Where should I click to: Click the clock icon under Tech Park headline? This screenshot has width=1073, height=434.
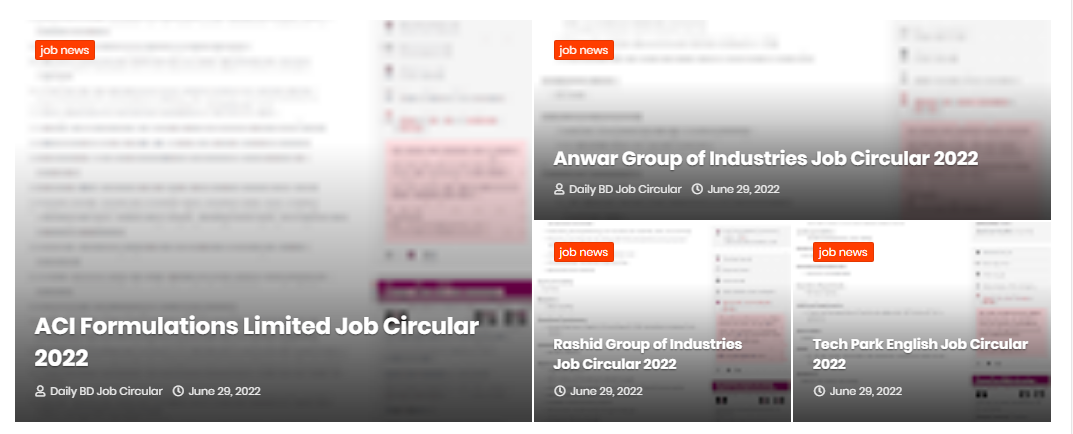tap(819, 391)
